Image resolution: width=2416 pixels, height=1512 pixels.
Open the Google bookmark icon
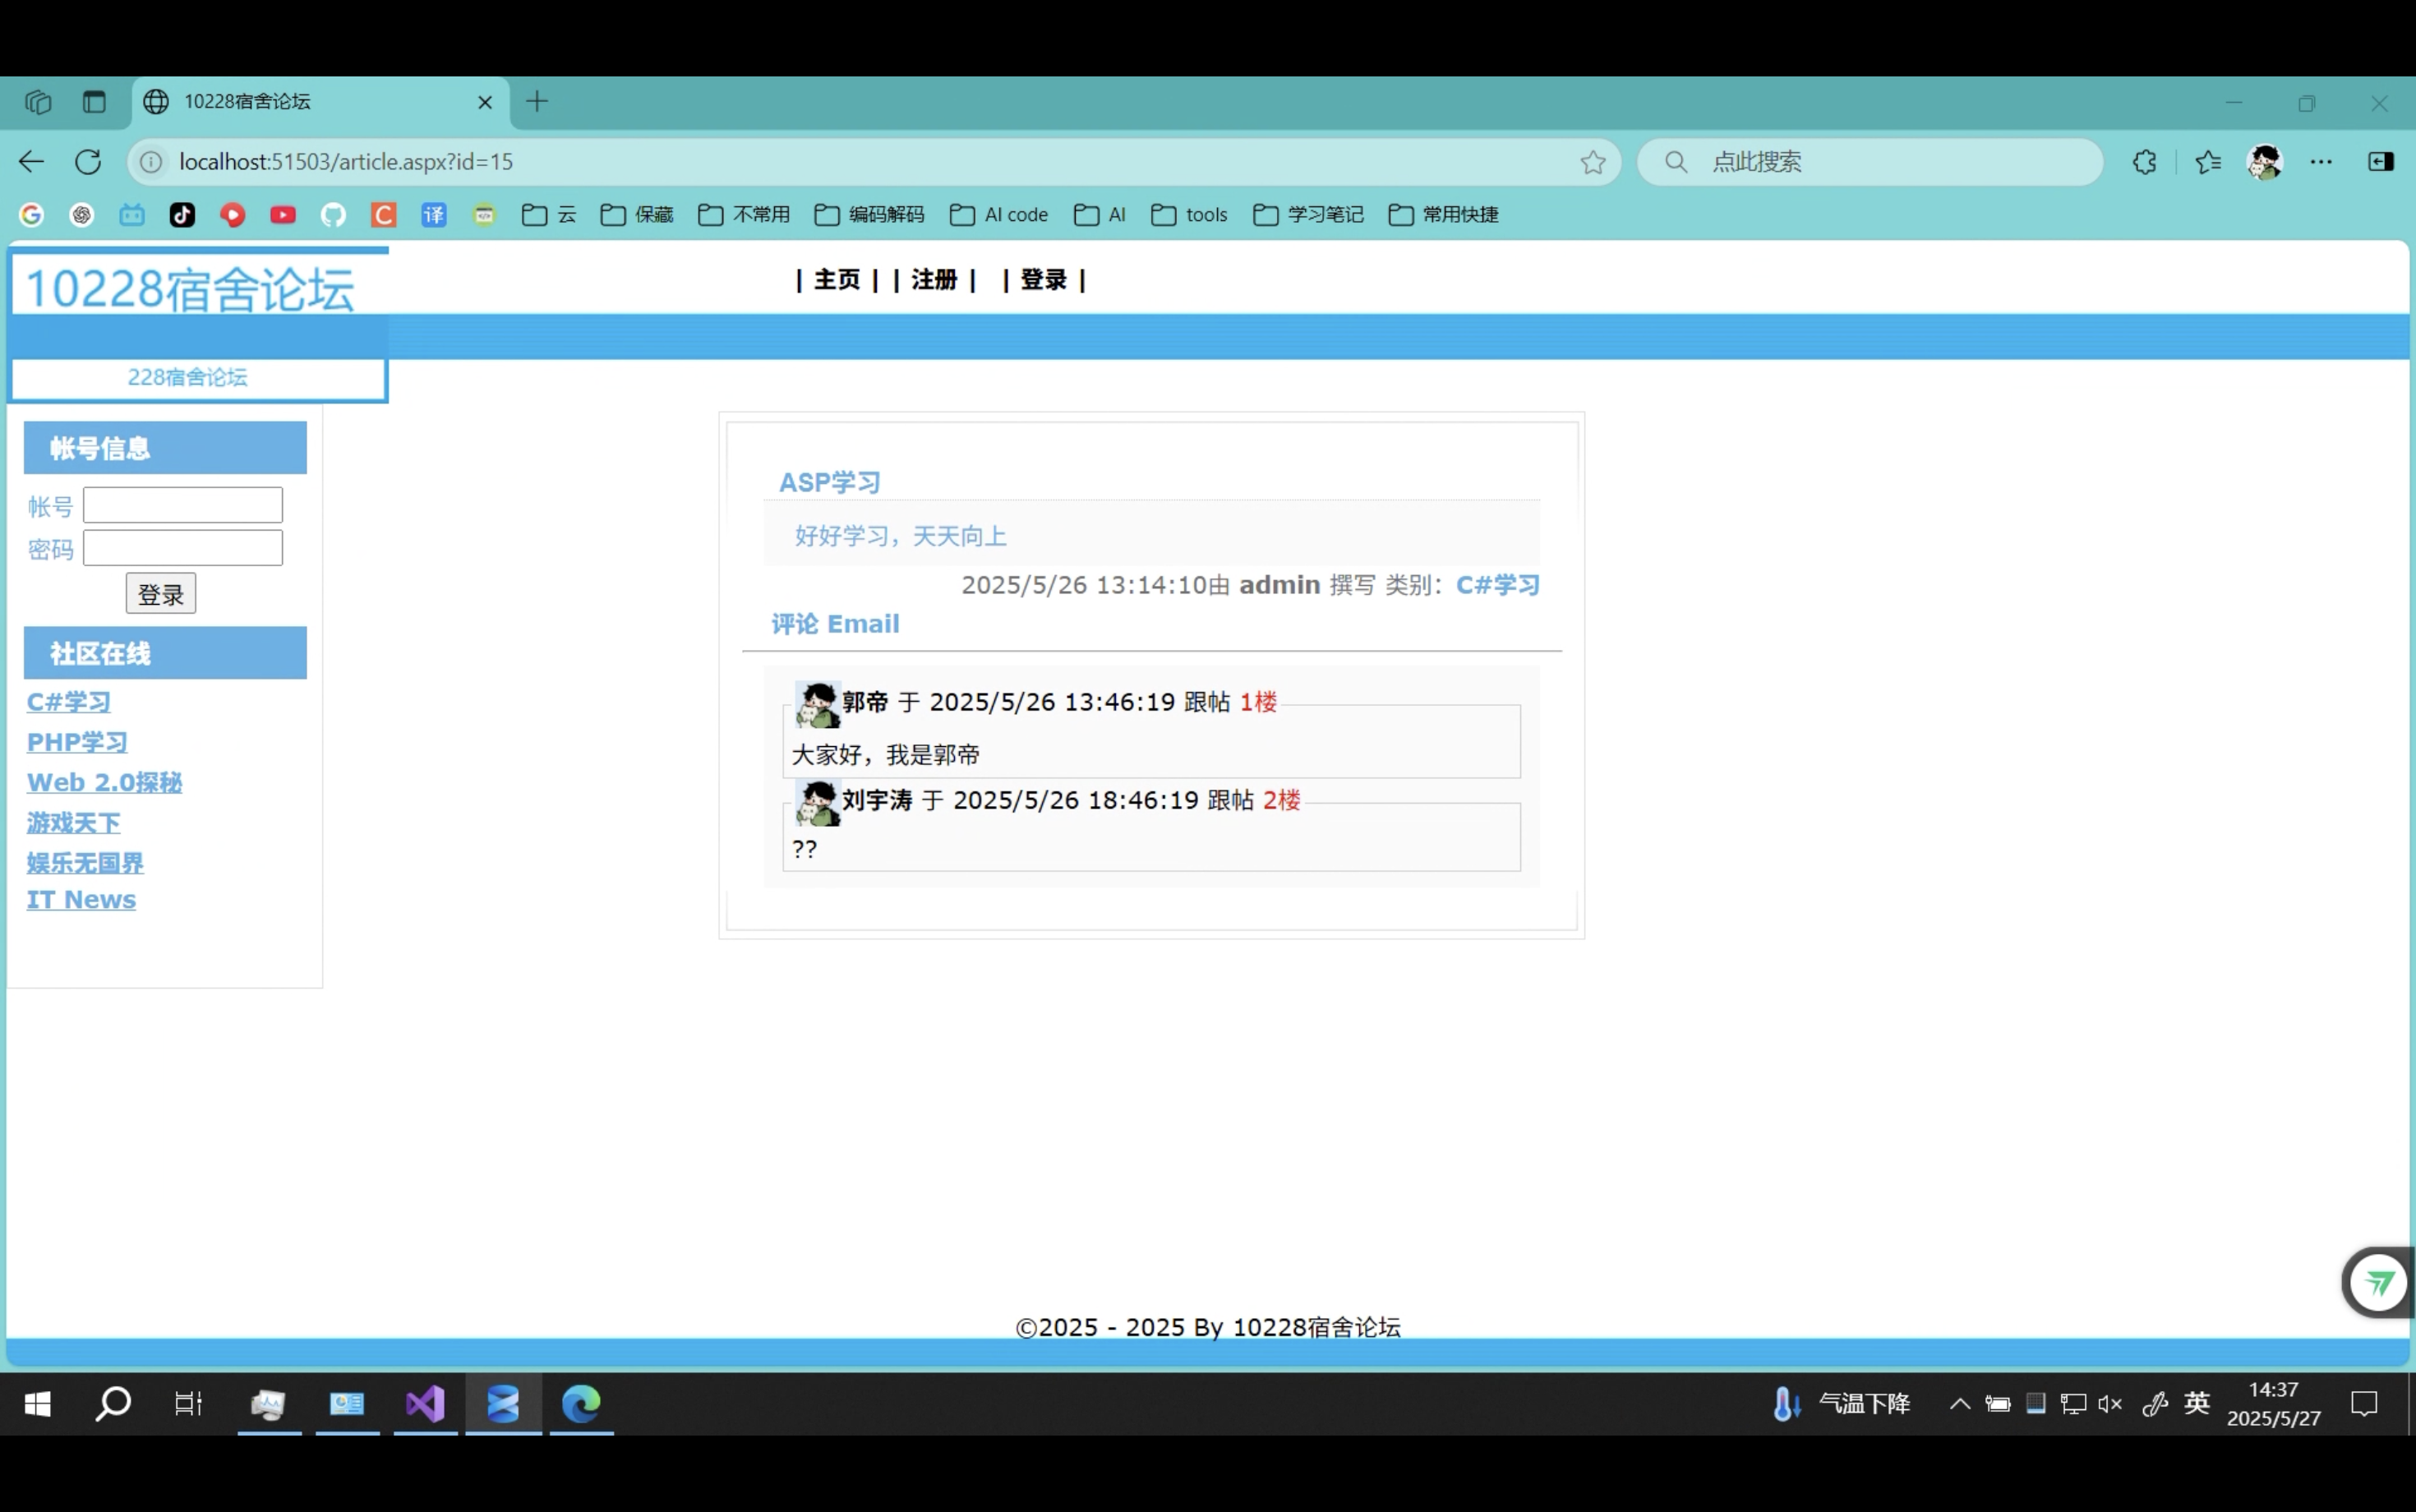point(32,215)
